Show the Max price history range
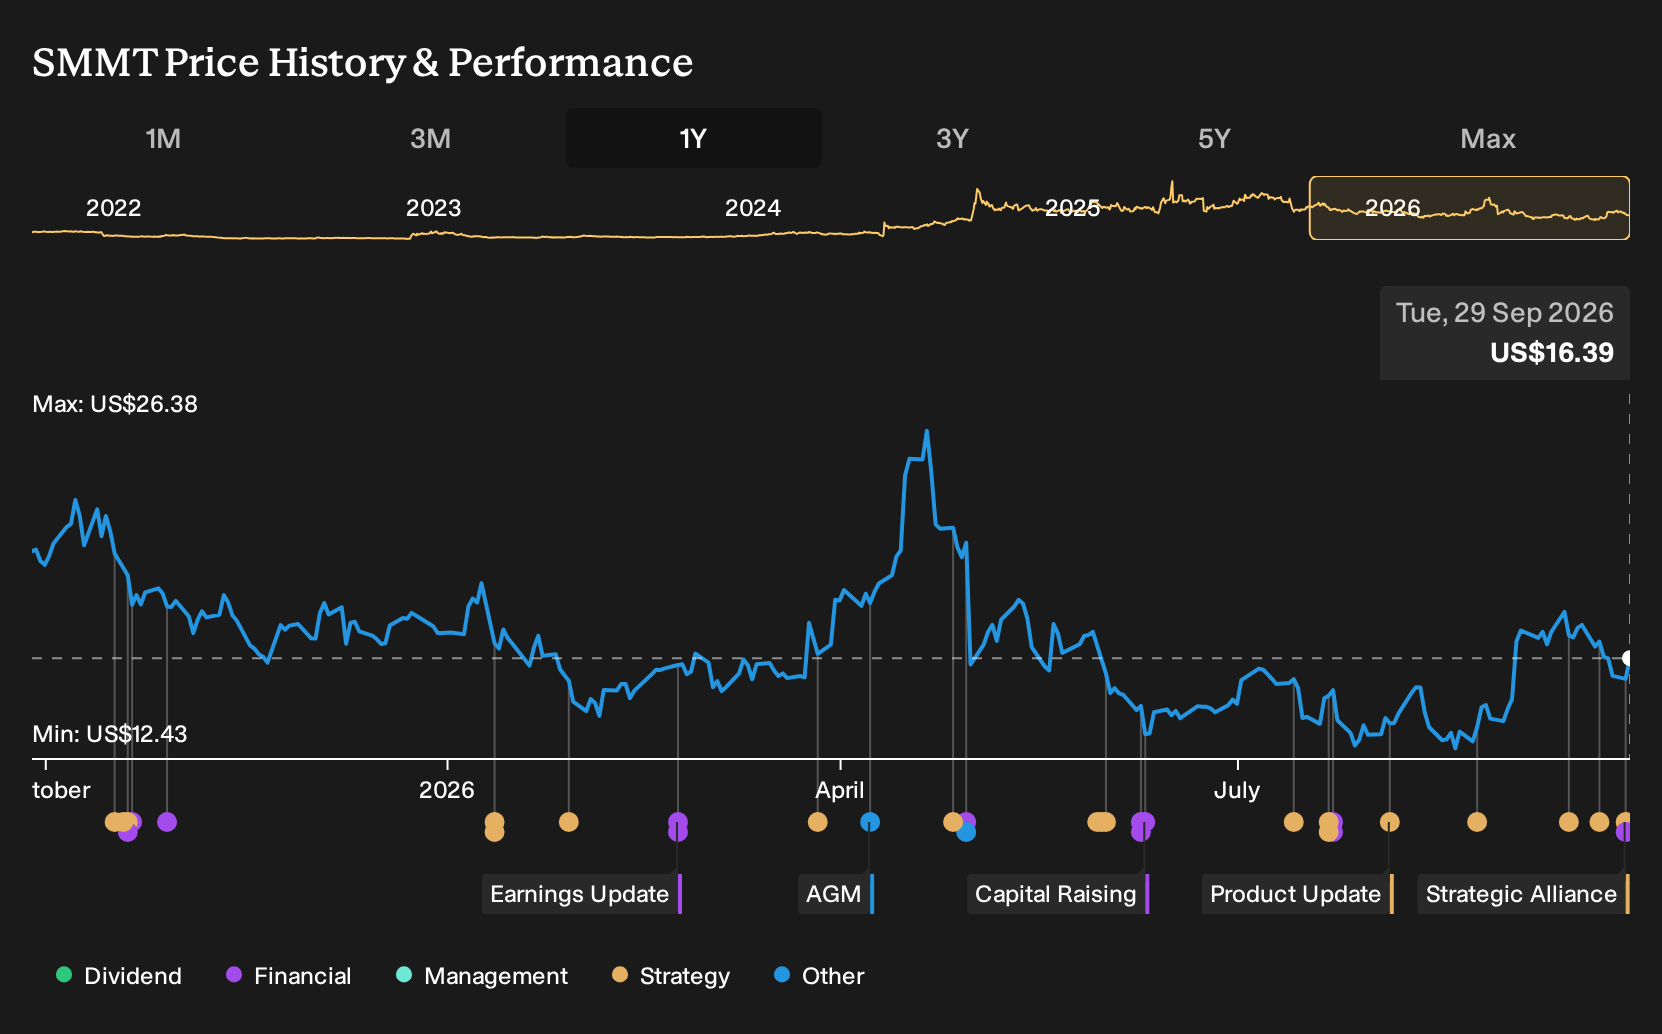Screen dimensions: 1662x1034 1488,138
